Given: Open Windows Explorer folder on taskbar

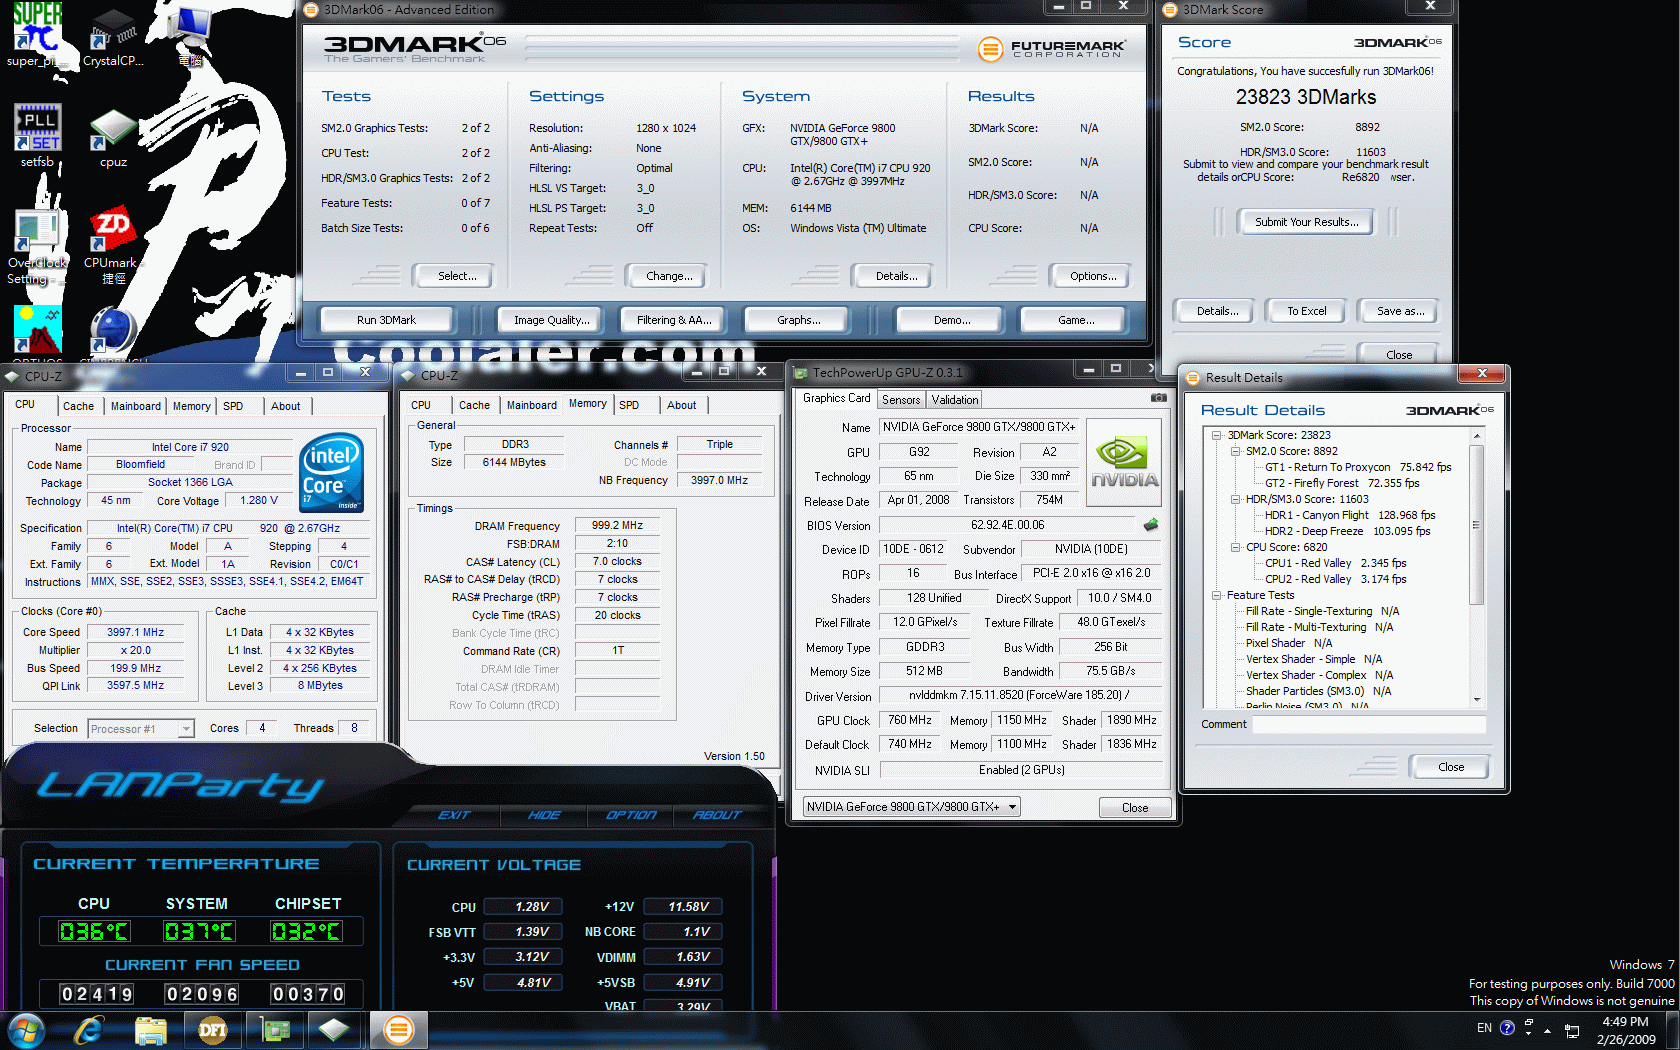Looking at the screenshot, I should click(x=150, y=1030).
